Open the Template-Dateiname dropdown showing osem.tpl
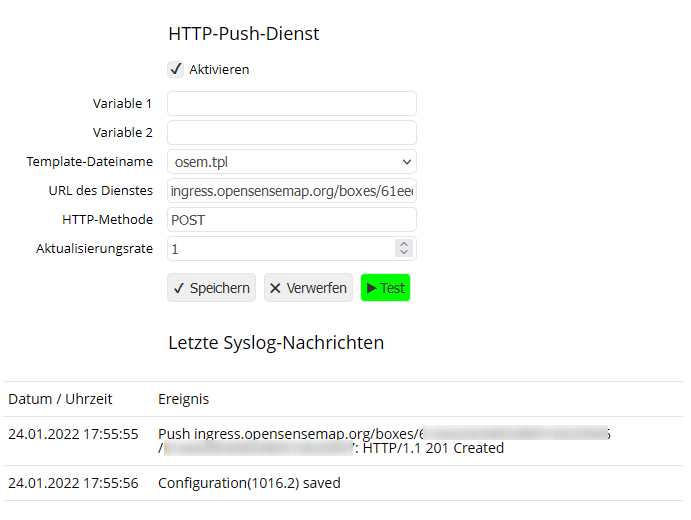 pos(291,161)
